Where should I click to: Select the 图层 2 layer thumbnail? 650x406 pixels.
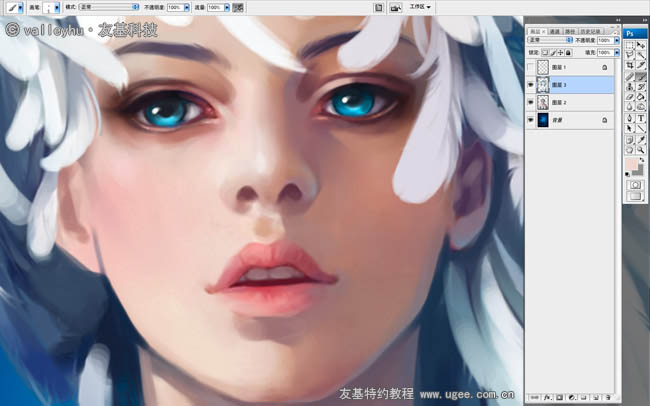coord(543,102)
